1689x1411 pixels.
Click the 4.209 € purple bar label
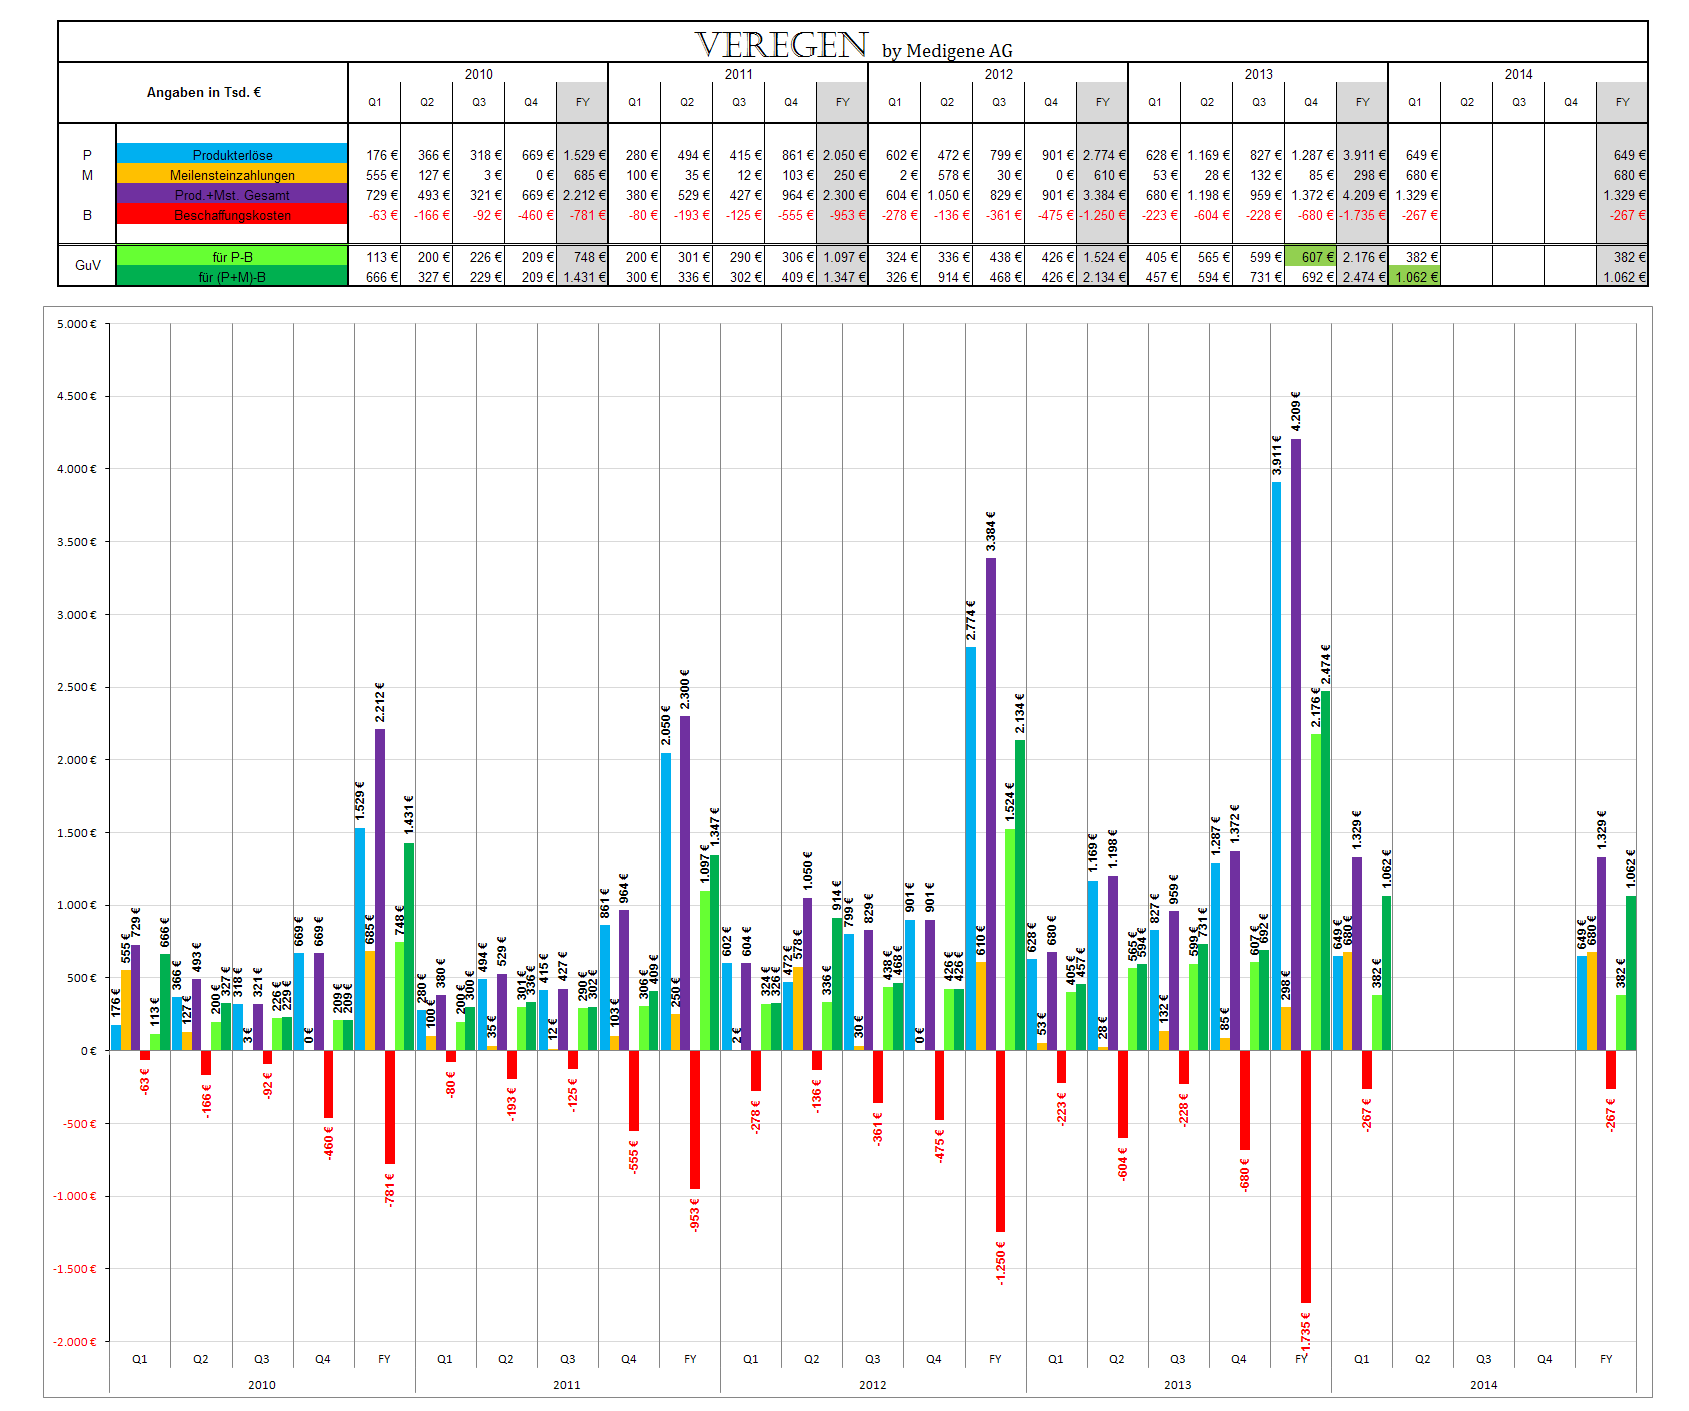(1296, 411)
